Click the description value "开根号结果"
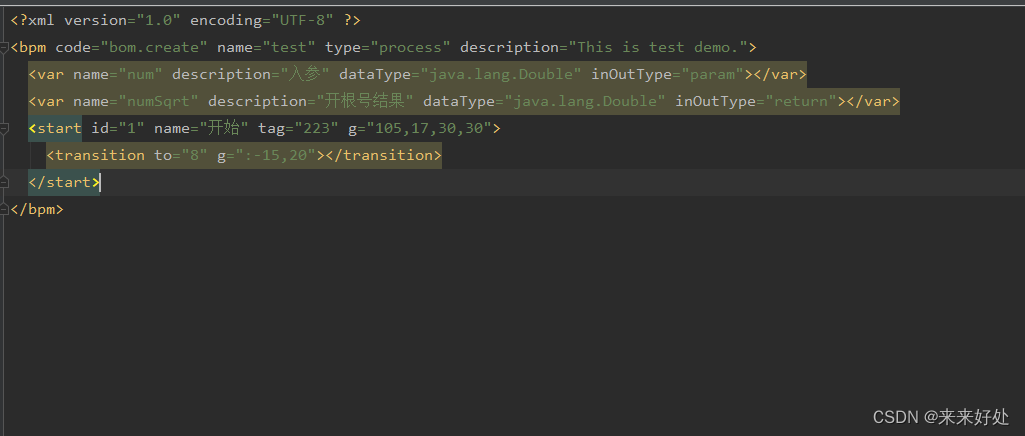The height and width of the screenshot is (436, 1025). tap(365, 101)
